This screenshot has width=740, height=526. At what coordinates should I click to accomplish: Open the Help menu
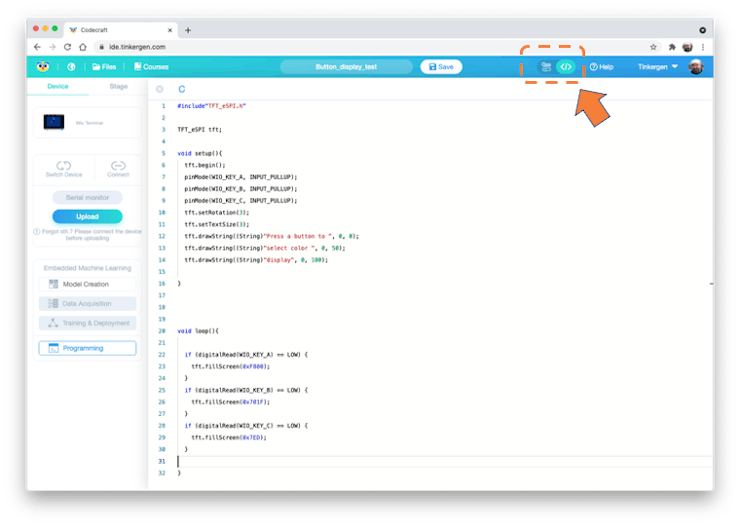(602, 67)
